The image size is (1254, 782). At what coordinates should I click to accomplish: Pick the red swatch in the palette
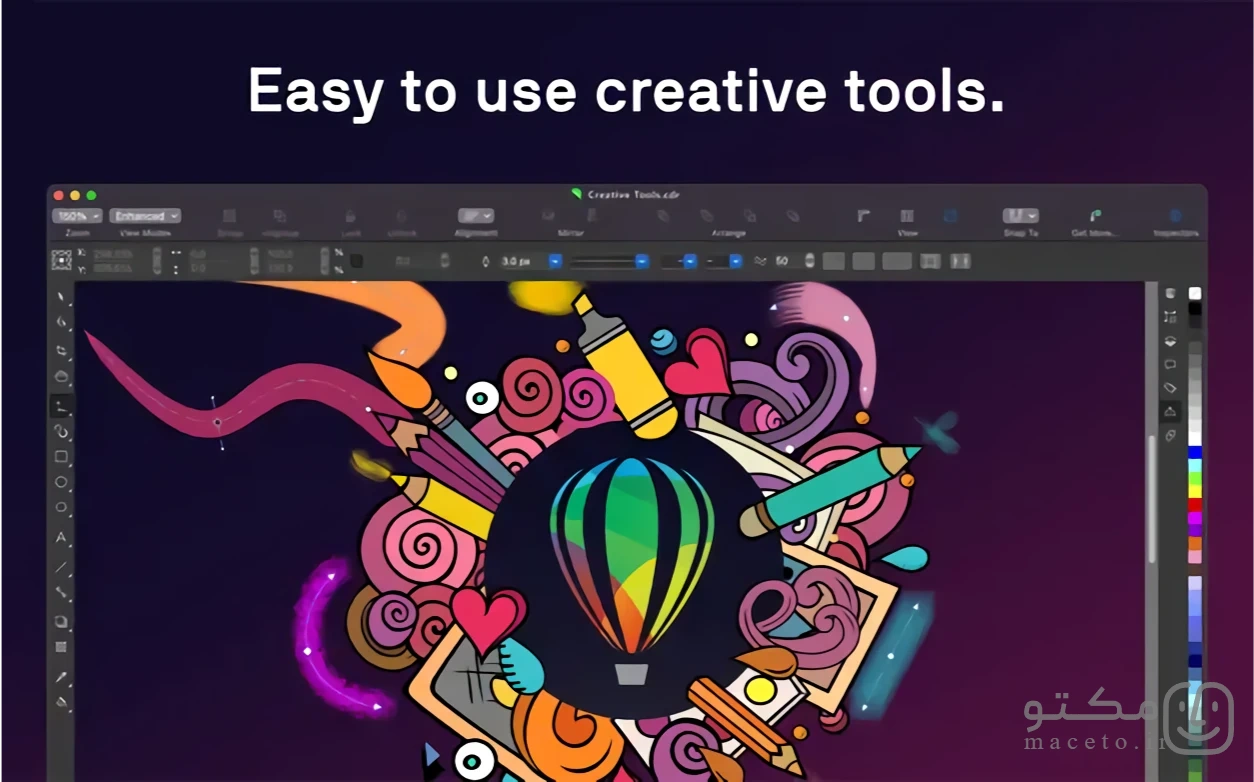(x=1195, y=505)
